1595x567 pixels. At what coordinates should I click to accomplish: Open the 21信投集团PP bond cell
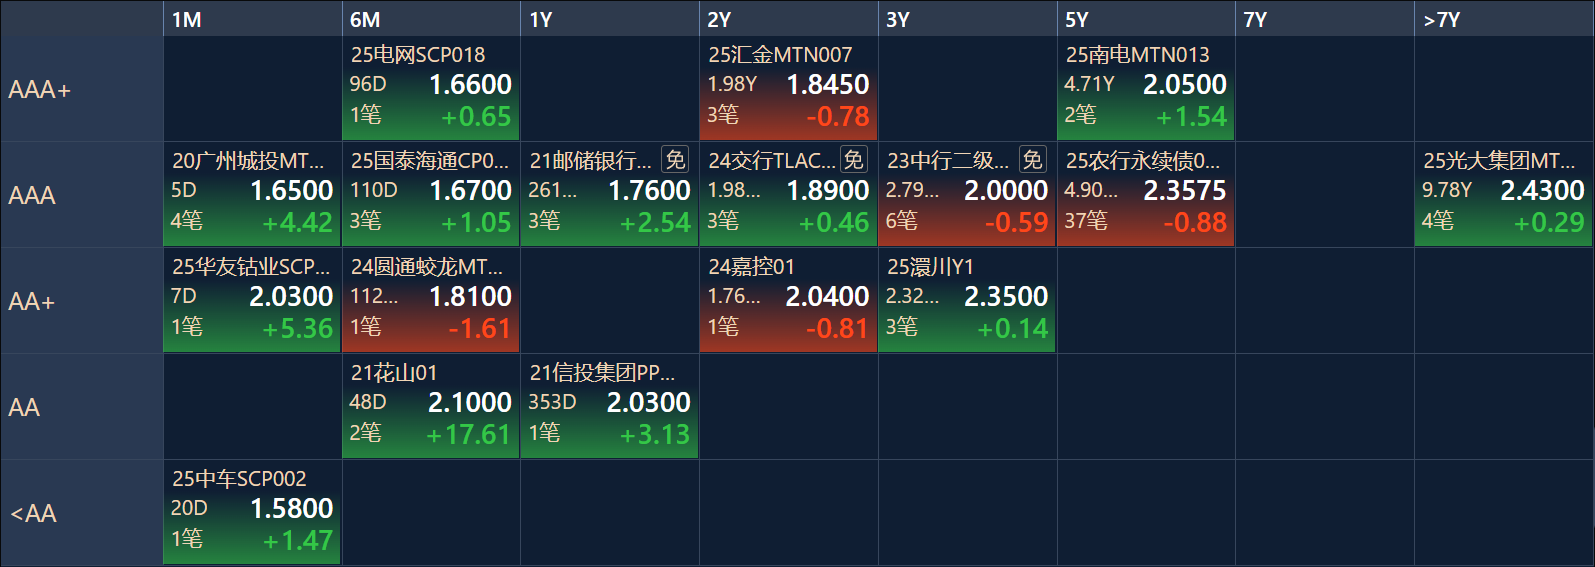click(610, 407)
